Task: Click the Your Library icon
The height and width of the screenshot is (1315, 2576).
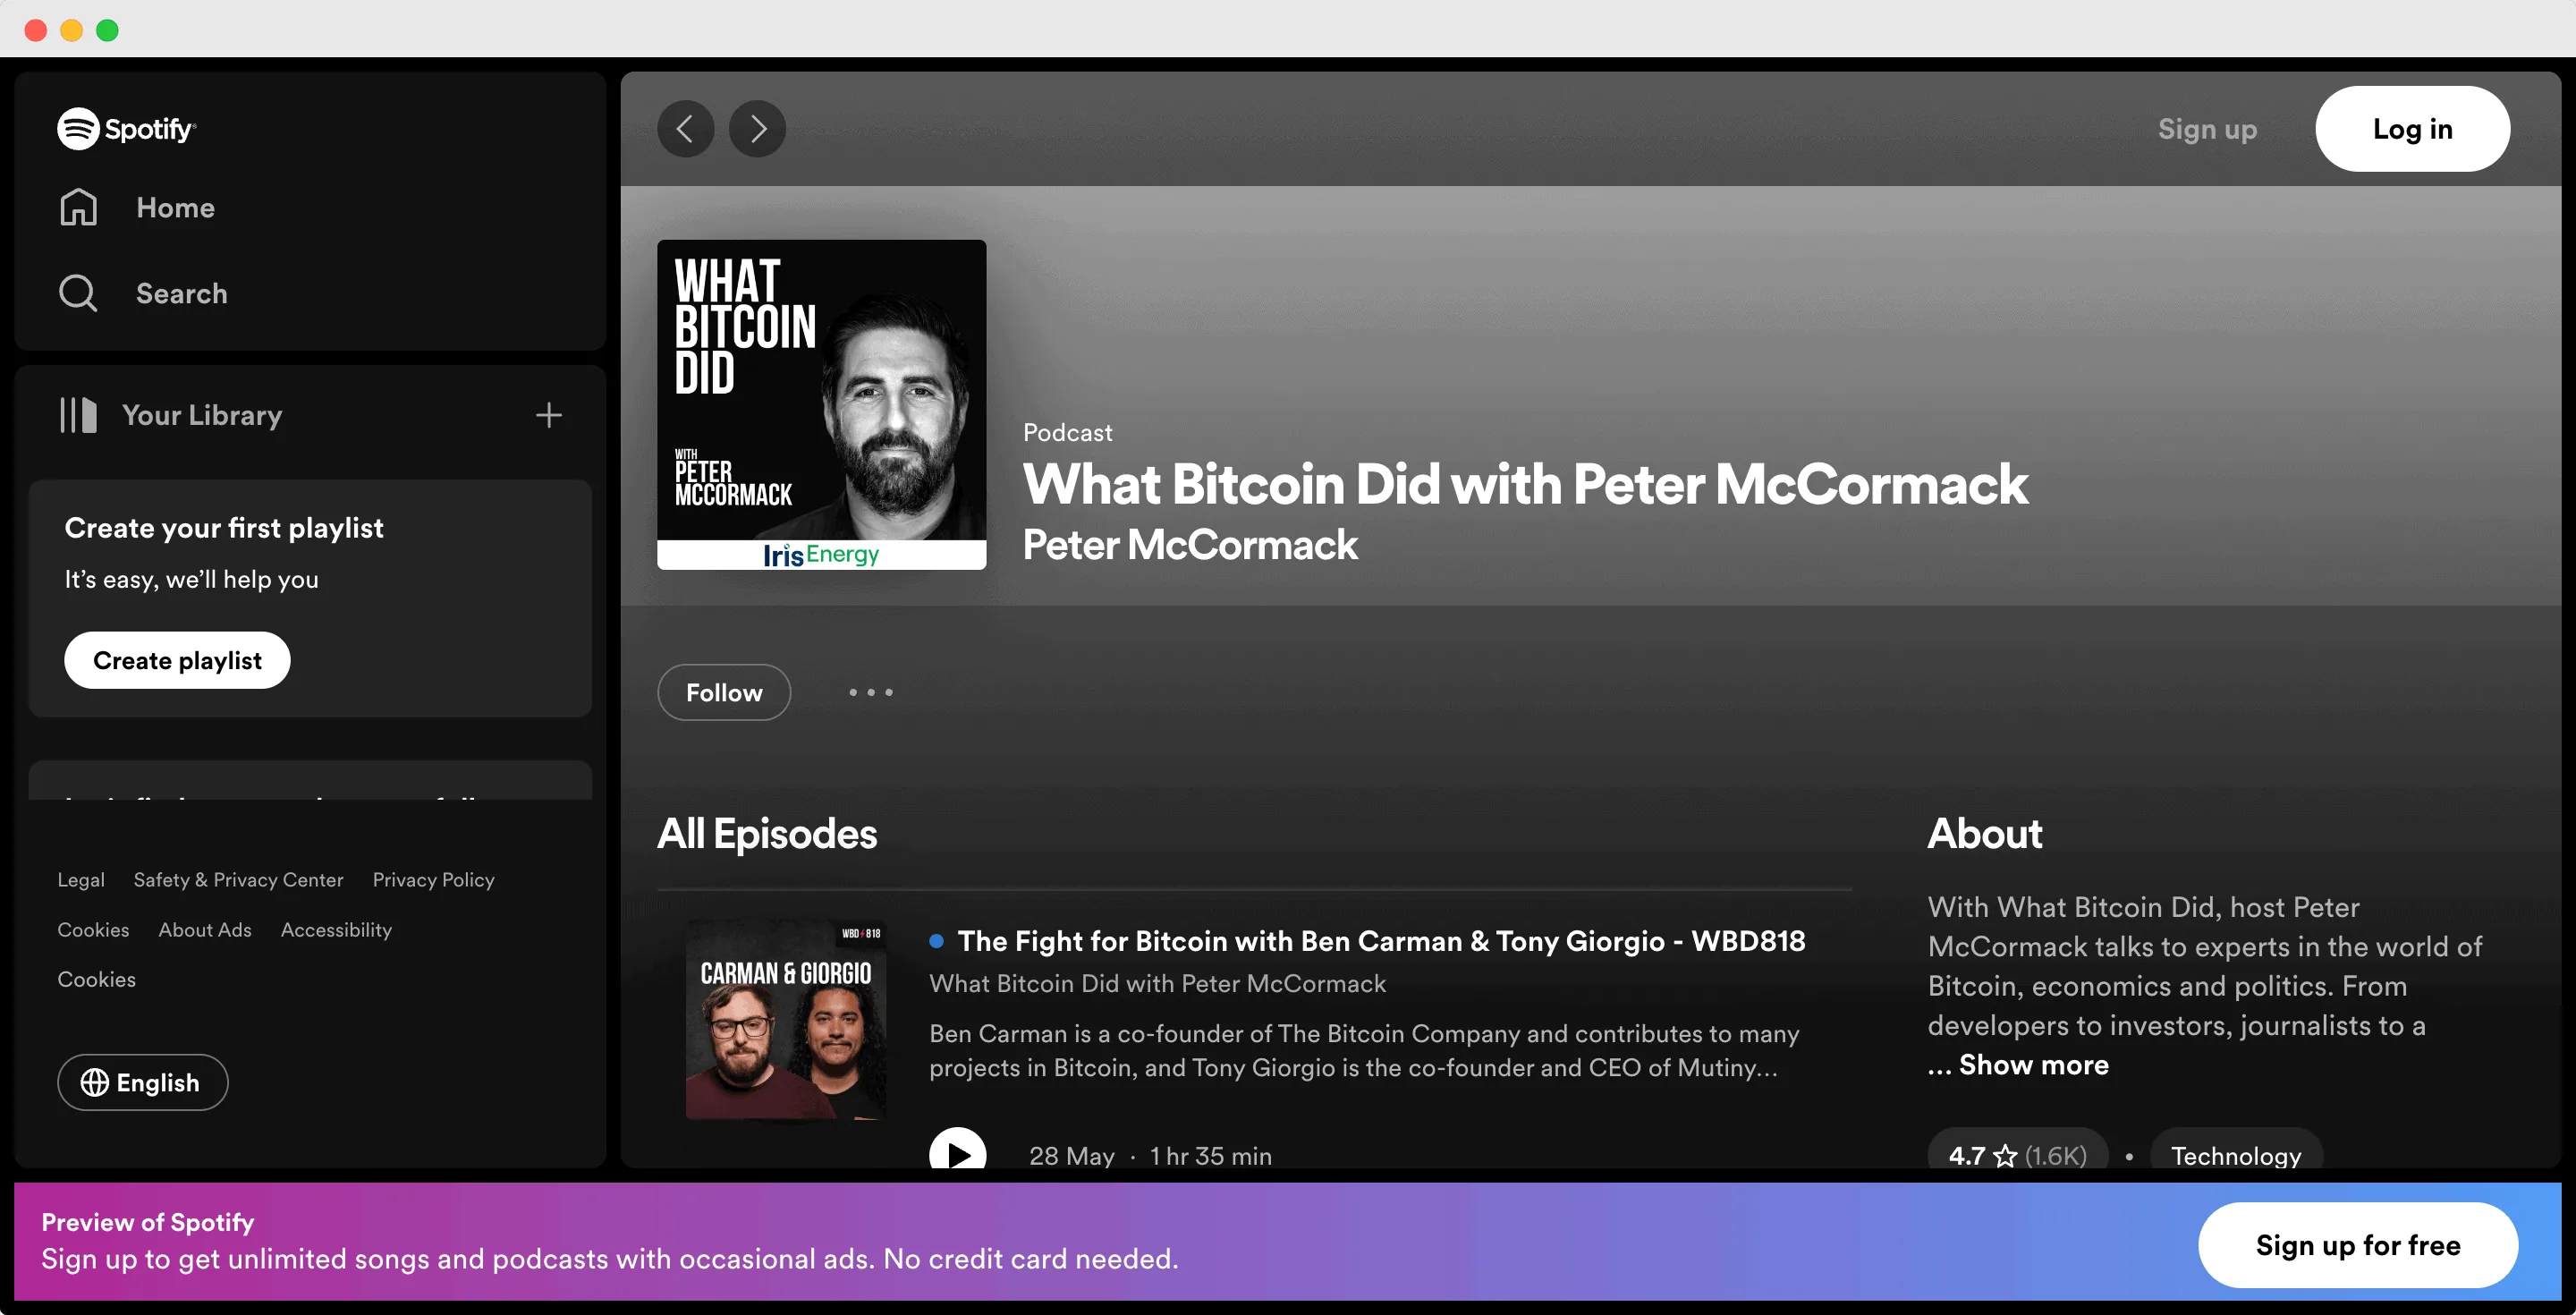Action: point(78,415)
